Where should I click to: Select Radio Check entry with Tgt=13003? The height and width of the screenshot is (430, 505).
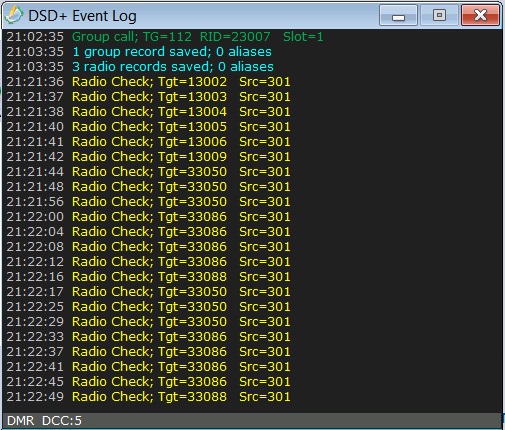pyautogui.click(x=148, y=97)
